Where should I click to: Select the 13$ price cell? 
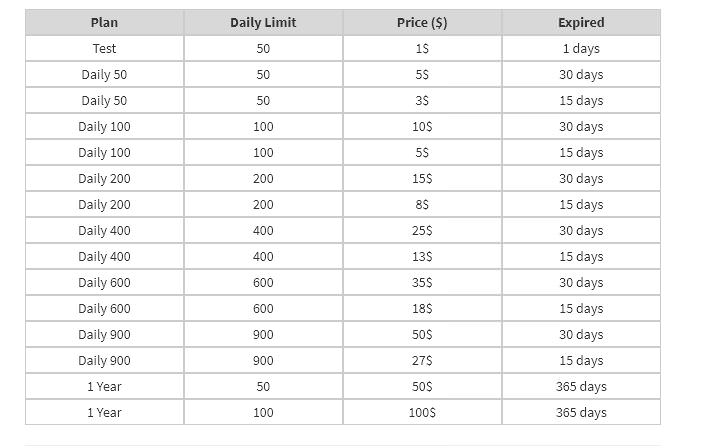422,257
